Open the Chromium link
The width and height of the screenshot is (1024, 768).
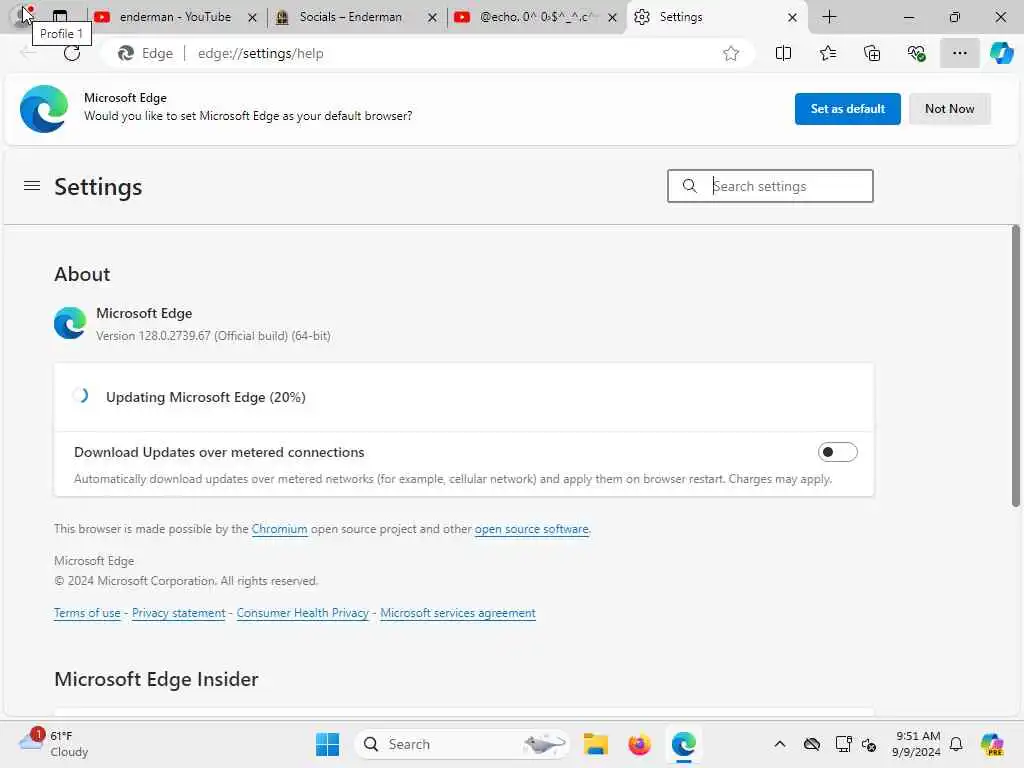pyautogui.click(x=280, y=529)
